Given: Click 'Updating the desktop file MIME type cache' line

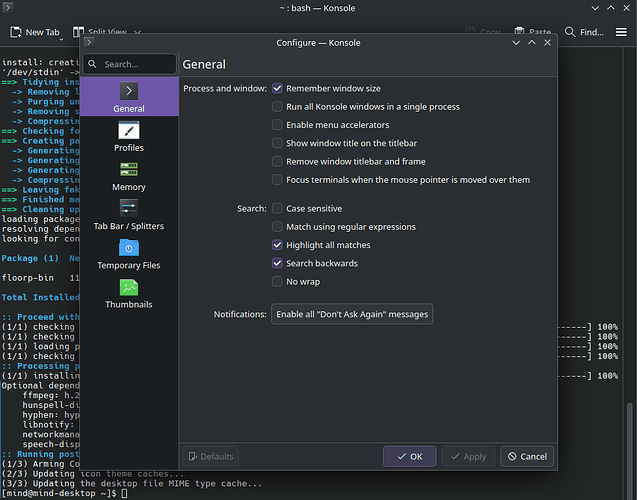Looking at the screenshot, I should tap(147, 484).
